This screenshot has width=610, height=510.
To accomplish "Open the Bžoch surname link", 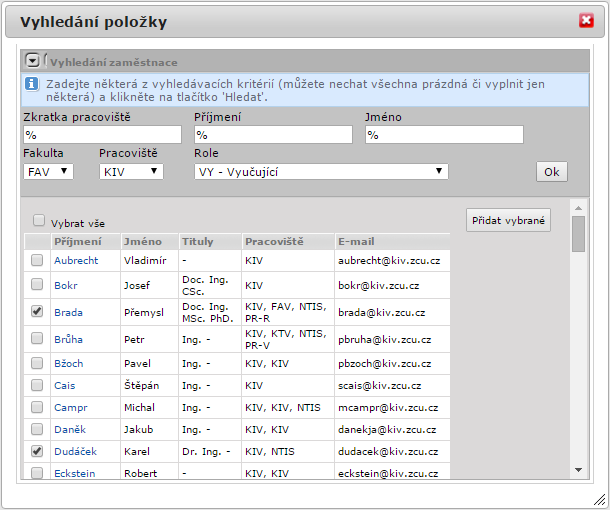I will pos(68,363).
